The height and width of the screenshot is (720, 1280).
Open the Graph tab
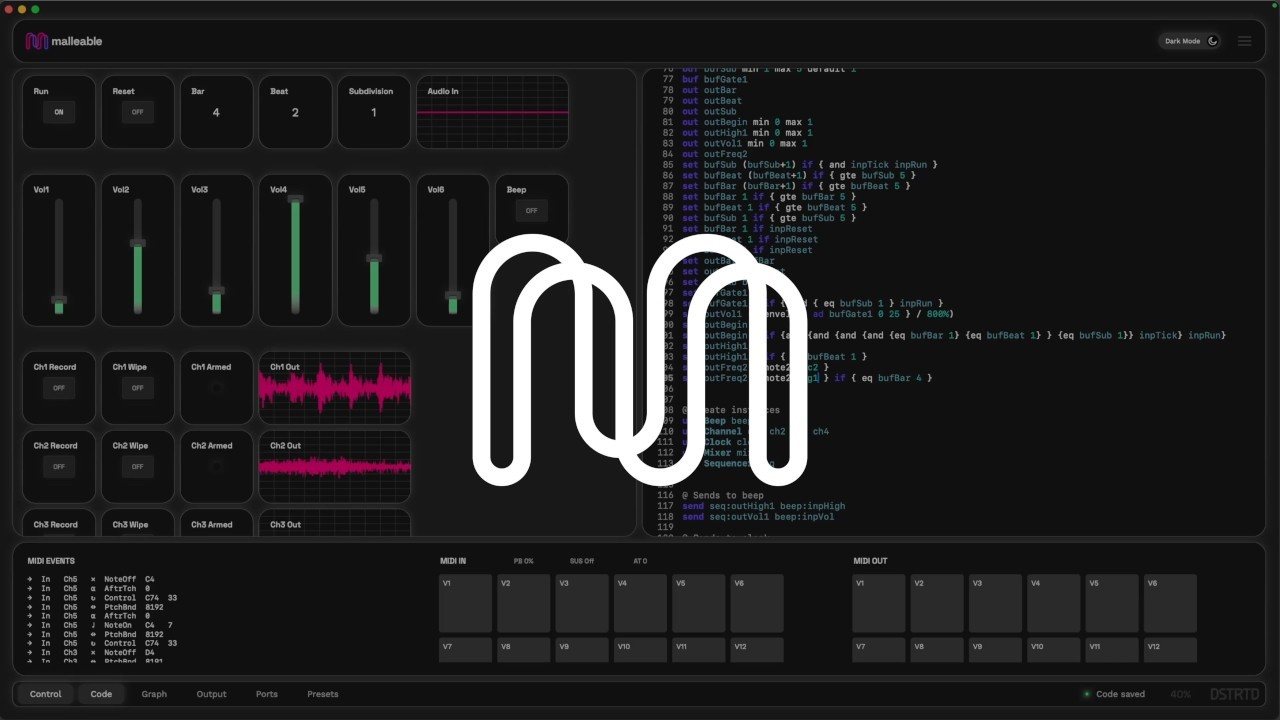(x=154, y=694)
